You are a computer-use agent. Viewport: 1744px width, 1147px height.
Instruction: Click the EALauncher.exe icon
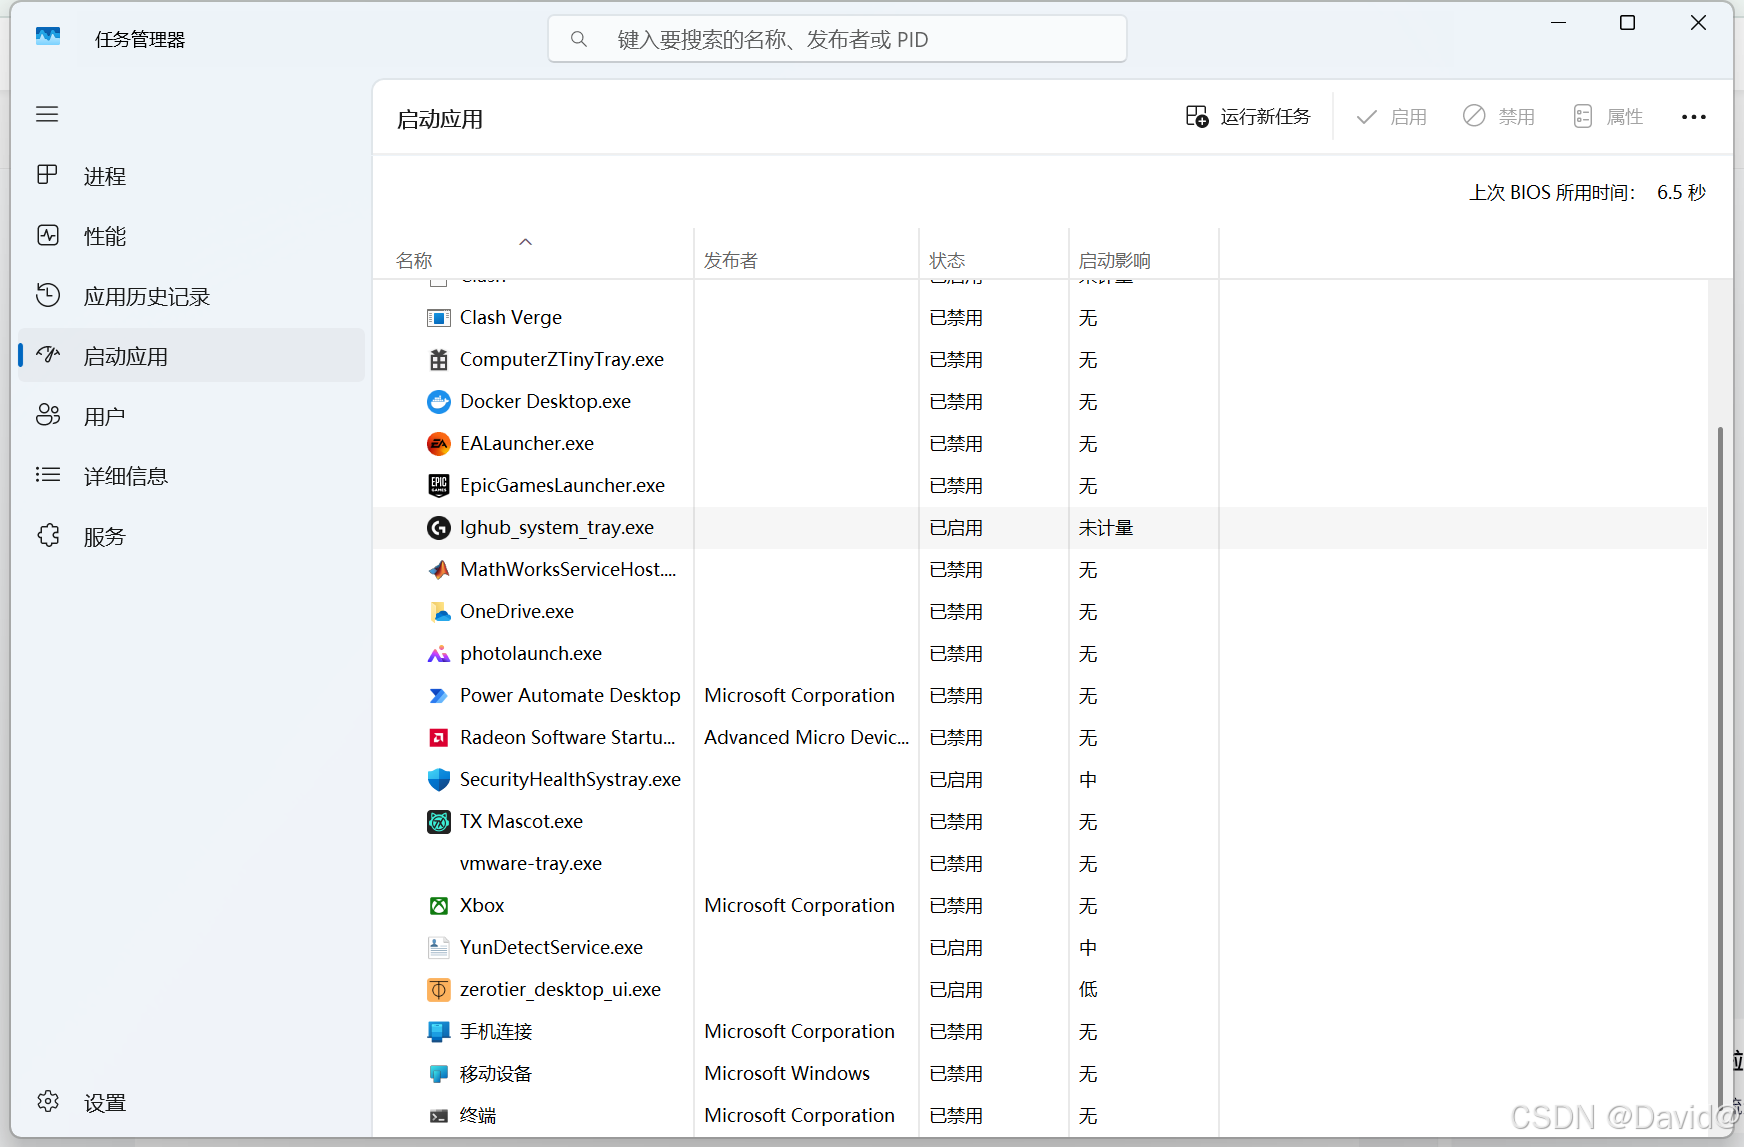(438, 444)
